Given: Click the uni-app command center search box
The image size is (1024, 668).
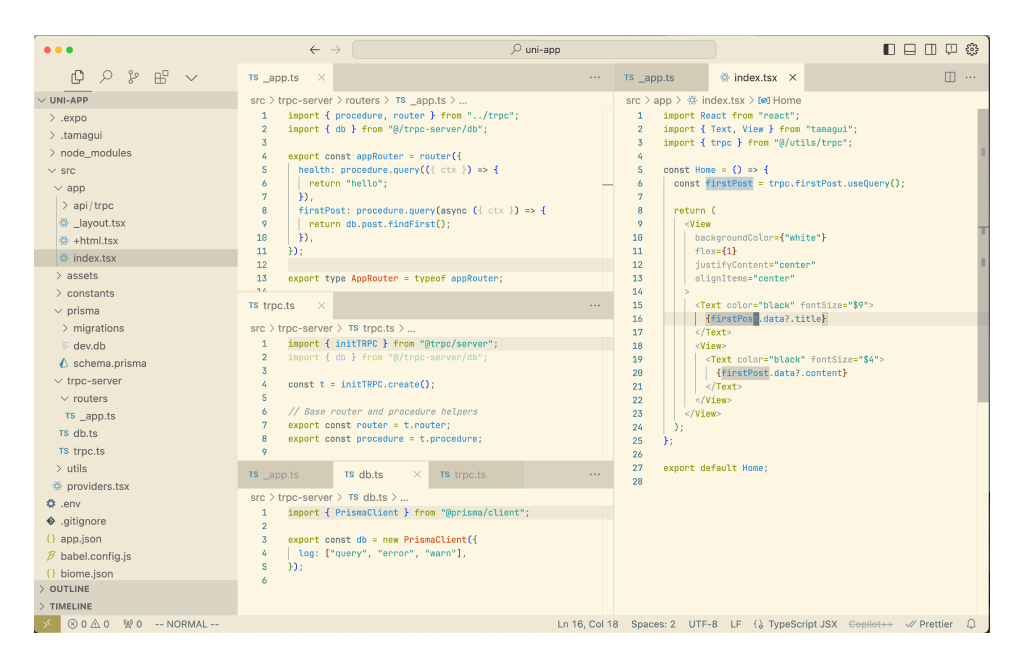Looking at the screenshot, I should coord(534,50).
